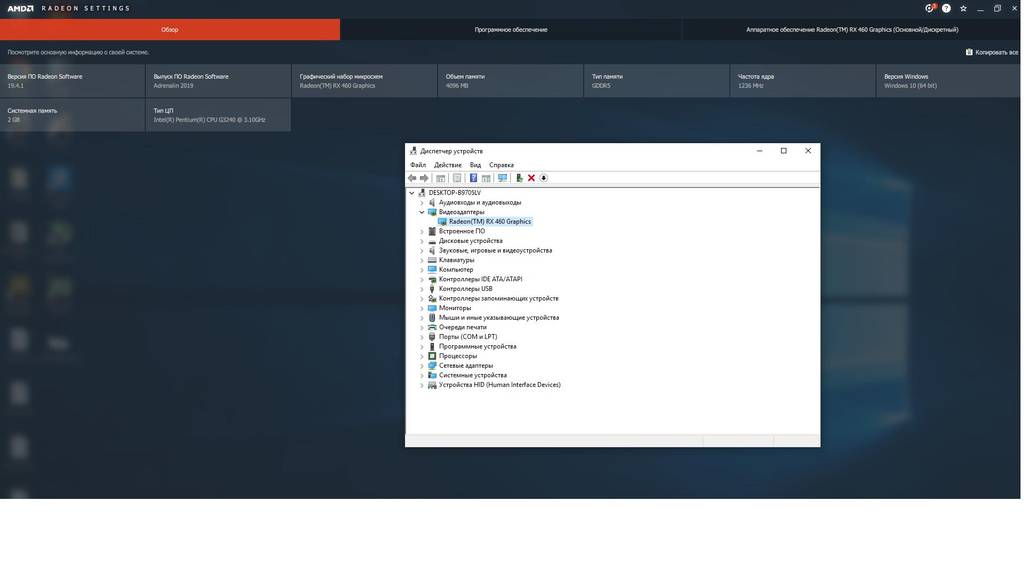Click the Выпуск ПО Radeon Software tile
Image resolution: width=1024 pixels, height=576 pixels.
click(x=218, y=81)
